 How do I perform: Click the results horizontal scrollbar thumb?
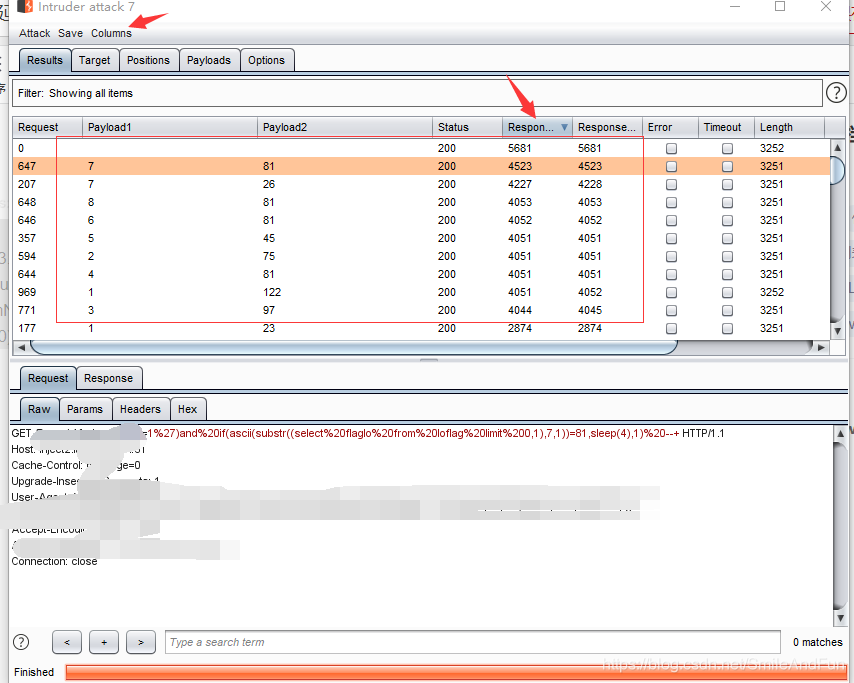[x=354, y=347]
